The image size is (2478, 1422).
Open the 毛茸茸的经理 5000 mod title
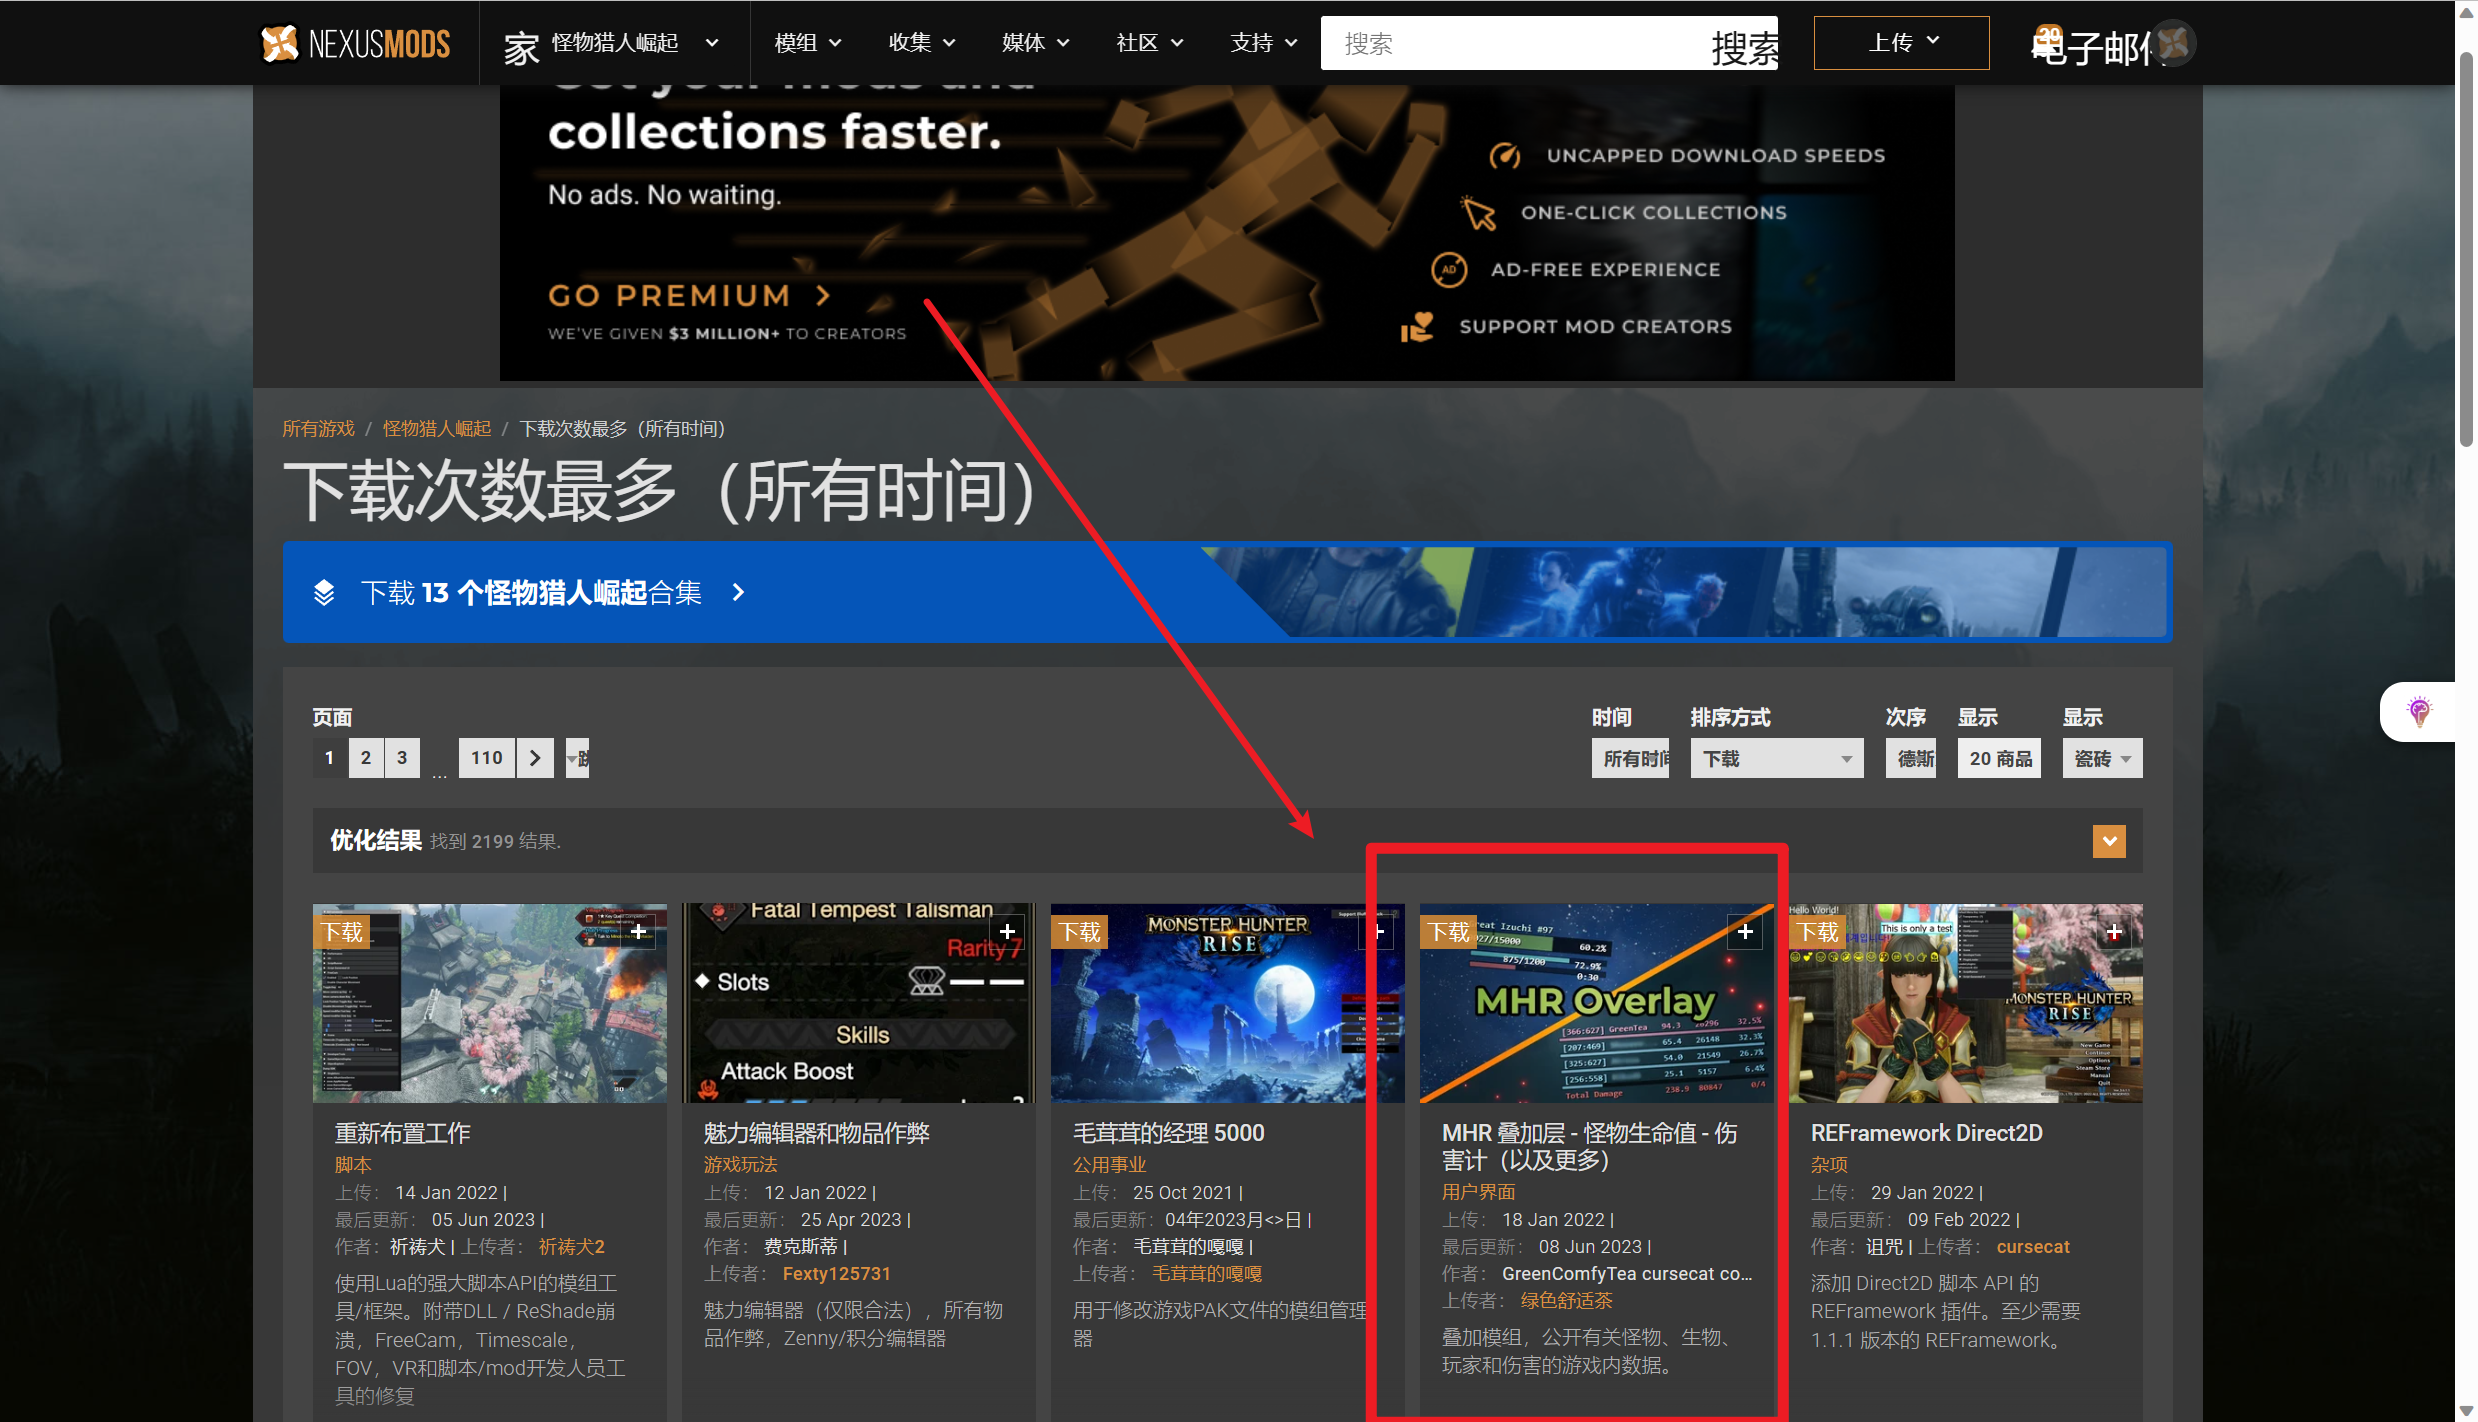(1168, 1133)
